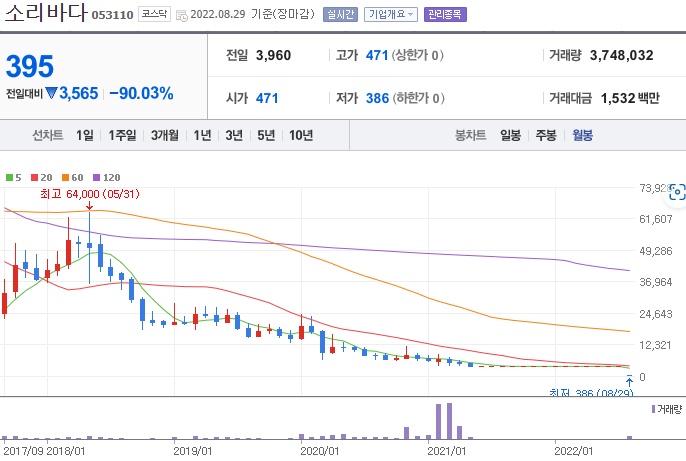
Task: Click the red 20-period moving average marker
Action: [x=35, y=178]
